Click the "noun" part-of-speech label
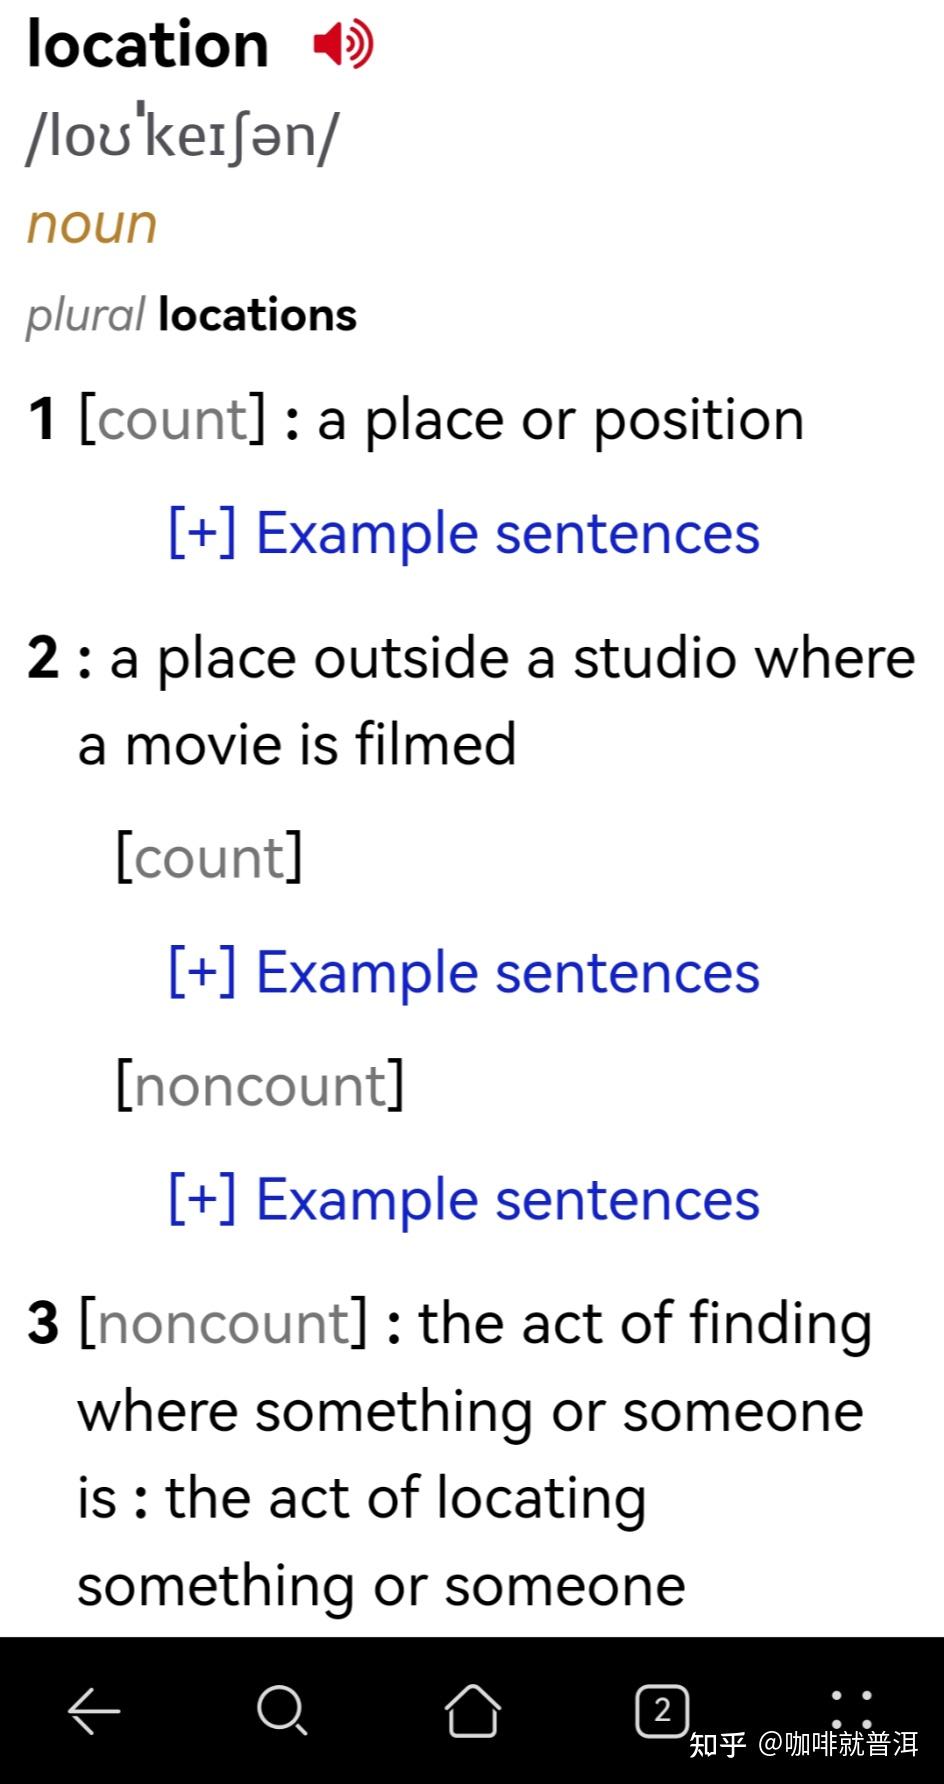The image size is (944, 1784). [x=92, y=224]
